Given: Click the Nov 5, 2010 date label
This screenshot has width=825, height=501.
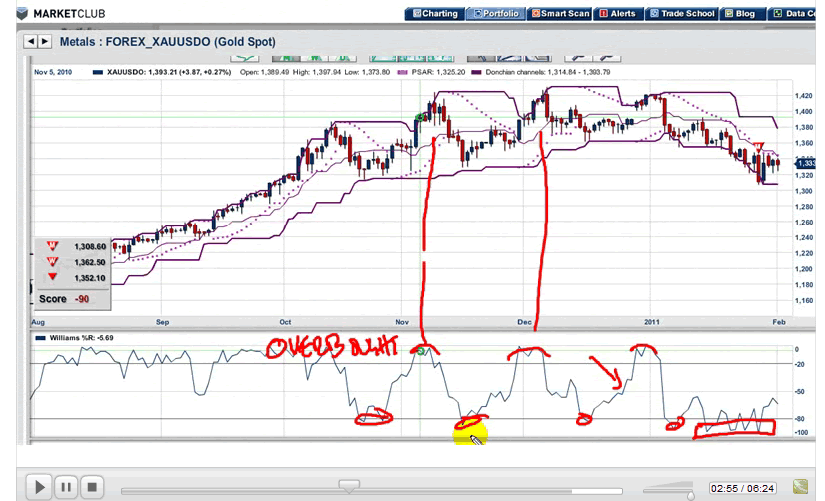Looking at the screenshot, I should coord(53,72).
